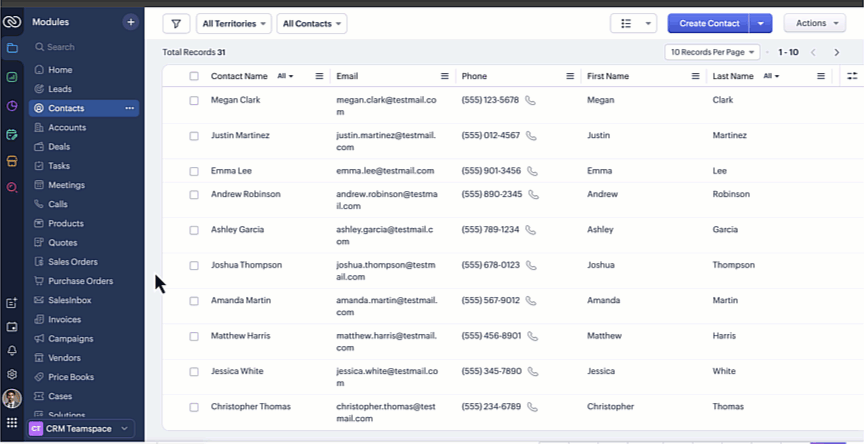Screen dimensions: 864x444
Task: Navigate to the Leads module
Action: pos(60,89)
